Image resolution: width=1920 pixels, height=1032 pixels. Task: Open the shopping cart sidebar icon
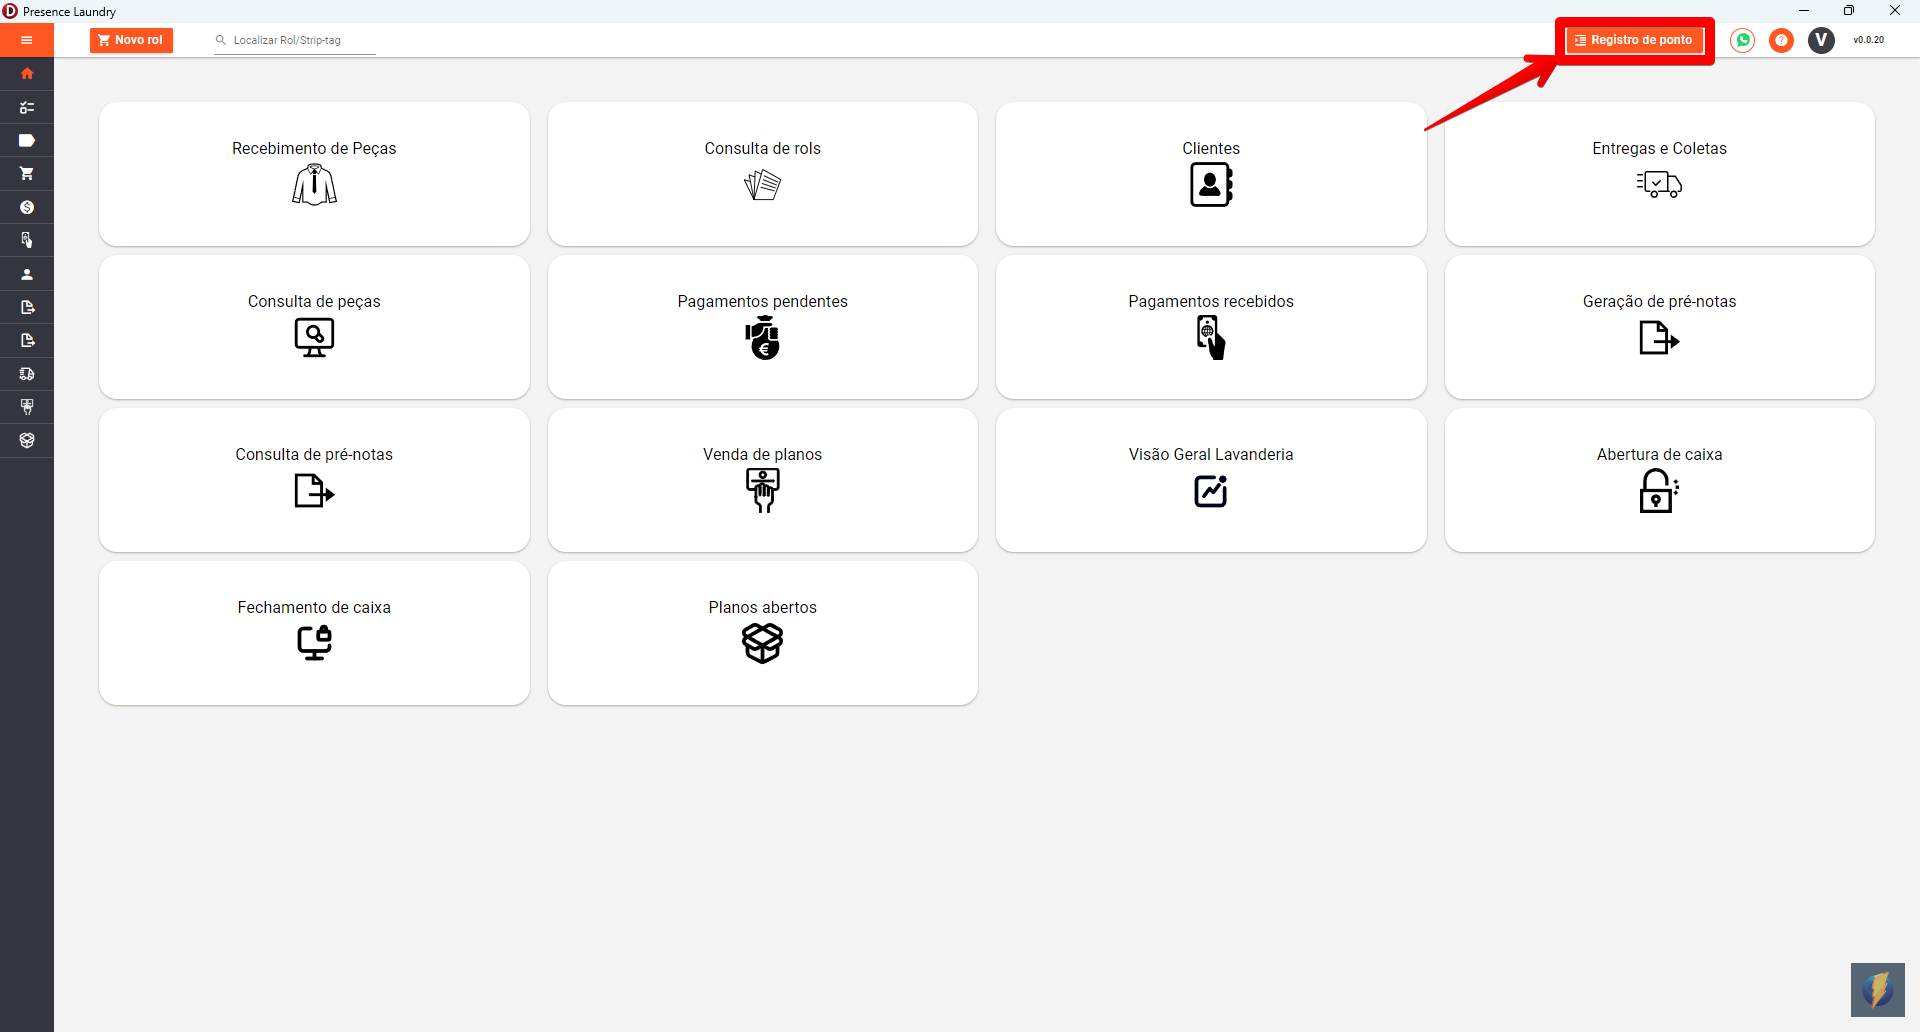click(x=27, y=174)
